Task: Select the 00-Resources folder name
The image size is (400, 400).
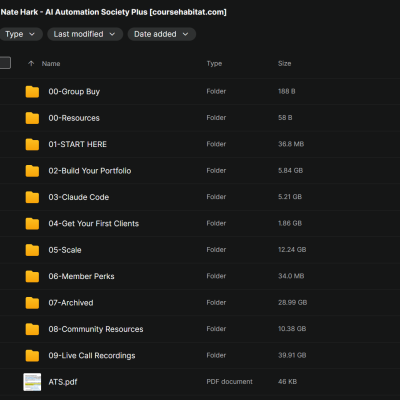Action: [x=74, y=118]
